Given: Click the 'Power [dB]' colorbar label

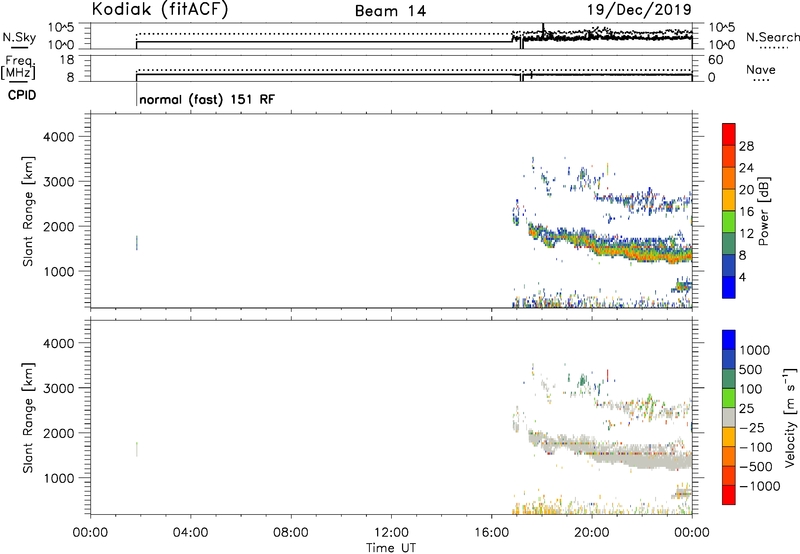Looking at the screenshot, I should tap(763, 211).
